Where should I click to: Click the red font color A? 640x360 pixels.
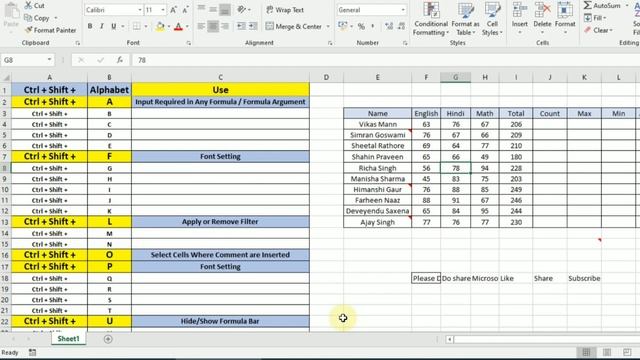[x=178, y=27]
